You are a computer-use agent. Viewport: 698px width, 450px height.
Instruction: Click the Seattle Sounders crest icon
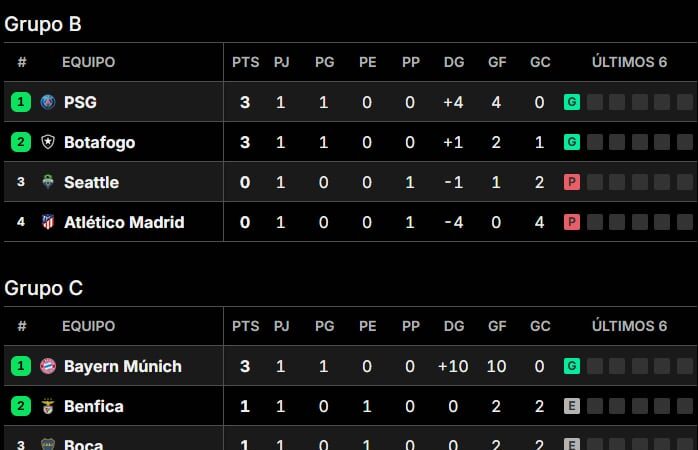(48, 182)
